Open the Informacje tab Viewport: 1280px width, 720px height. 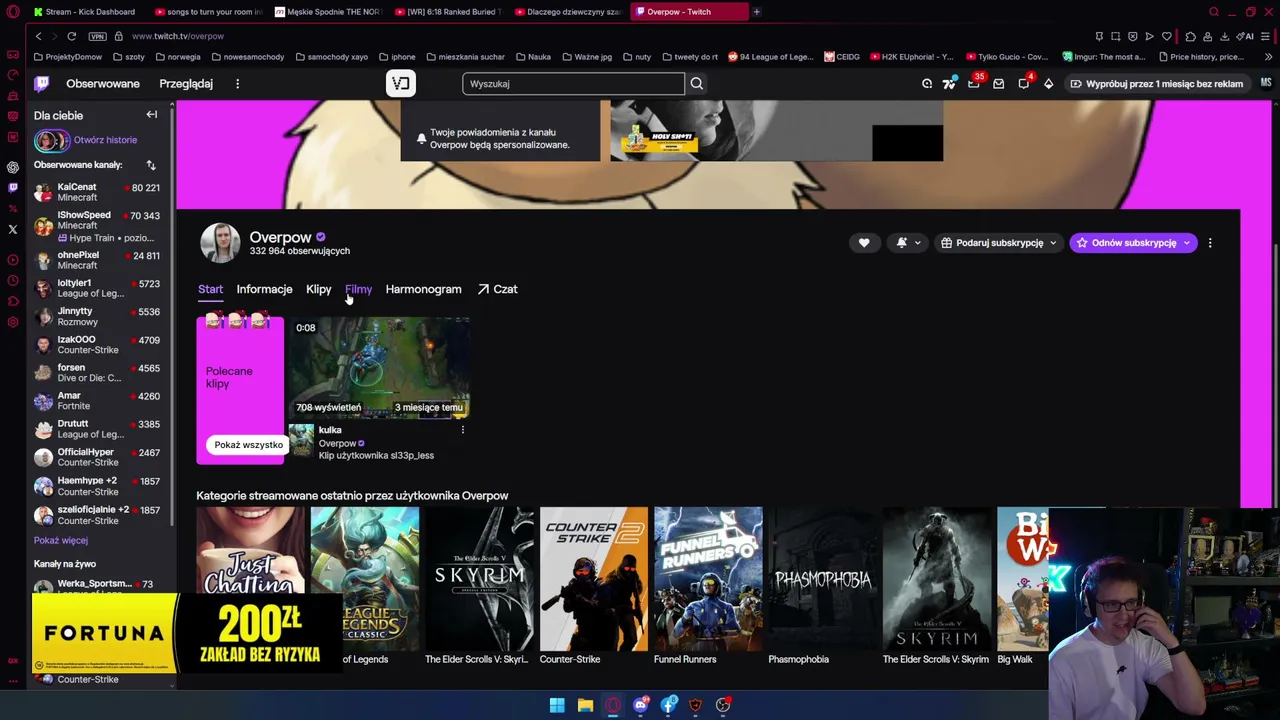(264, 289)
